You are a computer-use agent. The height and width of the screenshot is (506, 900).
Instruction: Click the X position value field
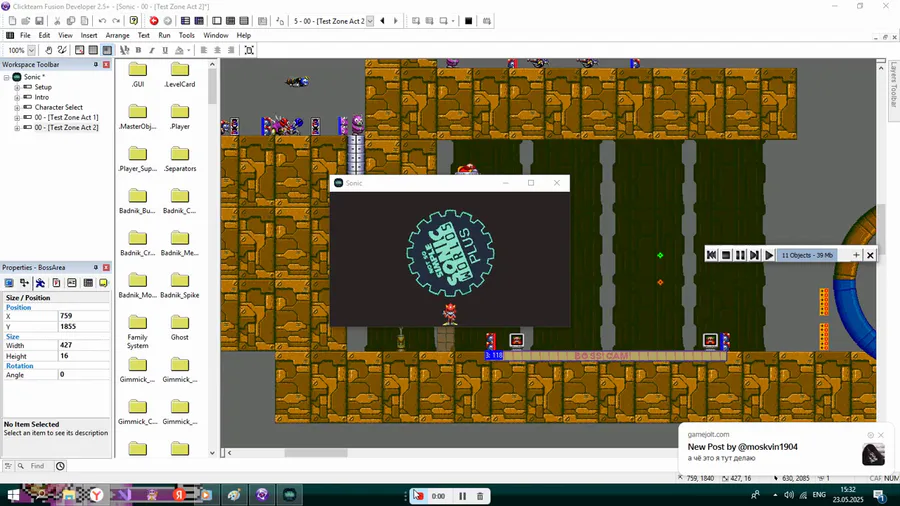pos(83,316)
